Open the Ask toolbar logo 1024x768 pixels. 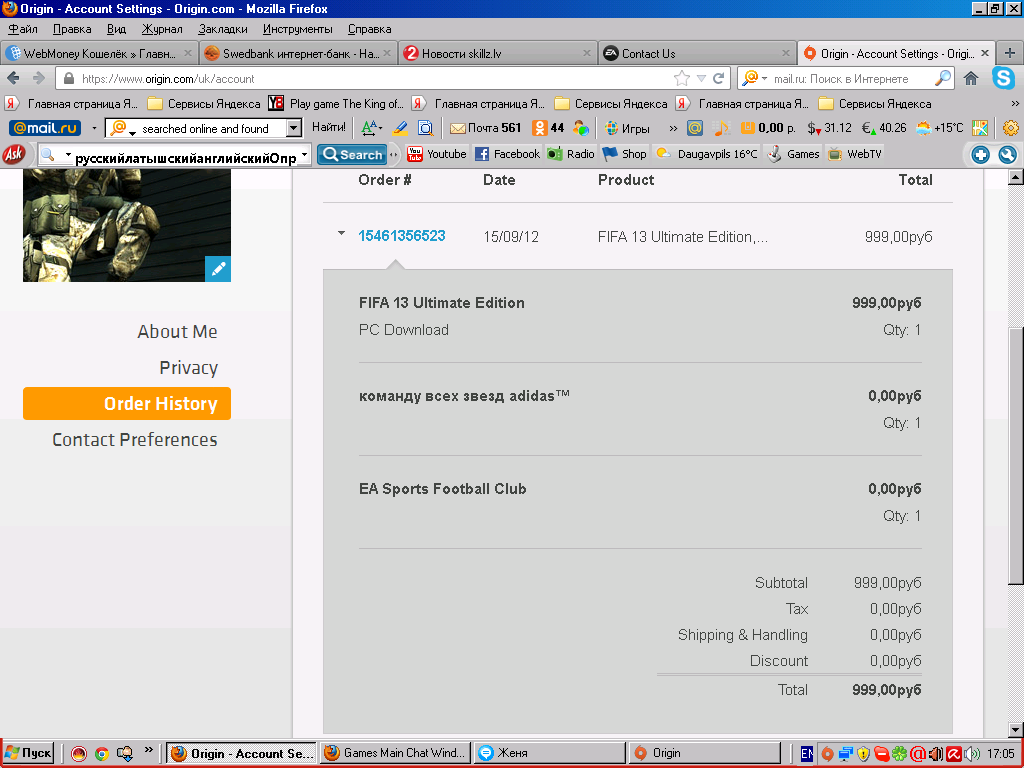coord(14,154)
